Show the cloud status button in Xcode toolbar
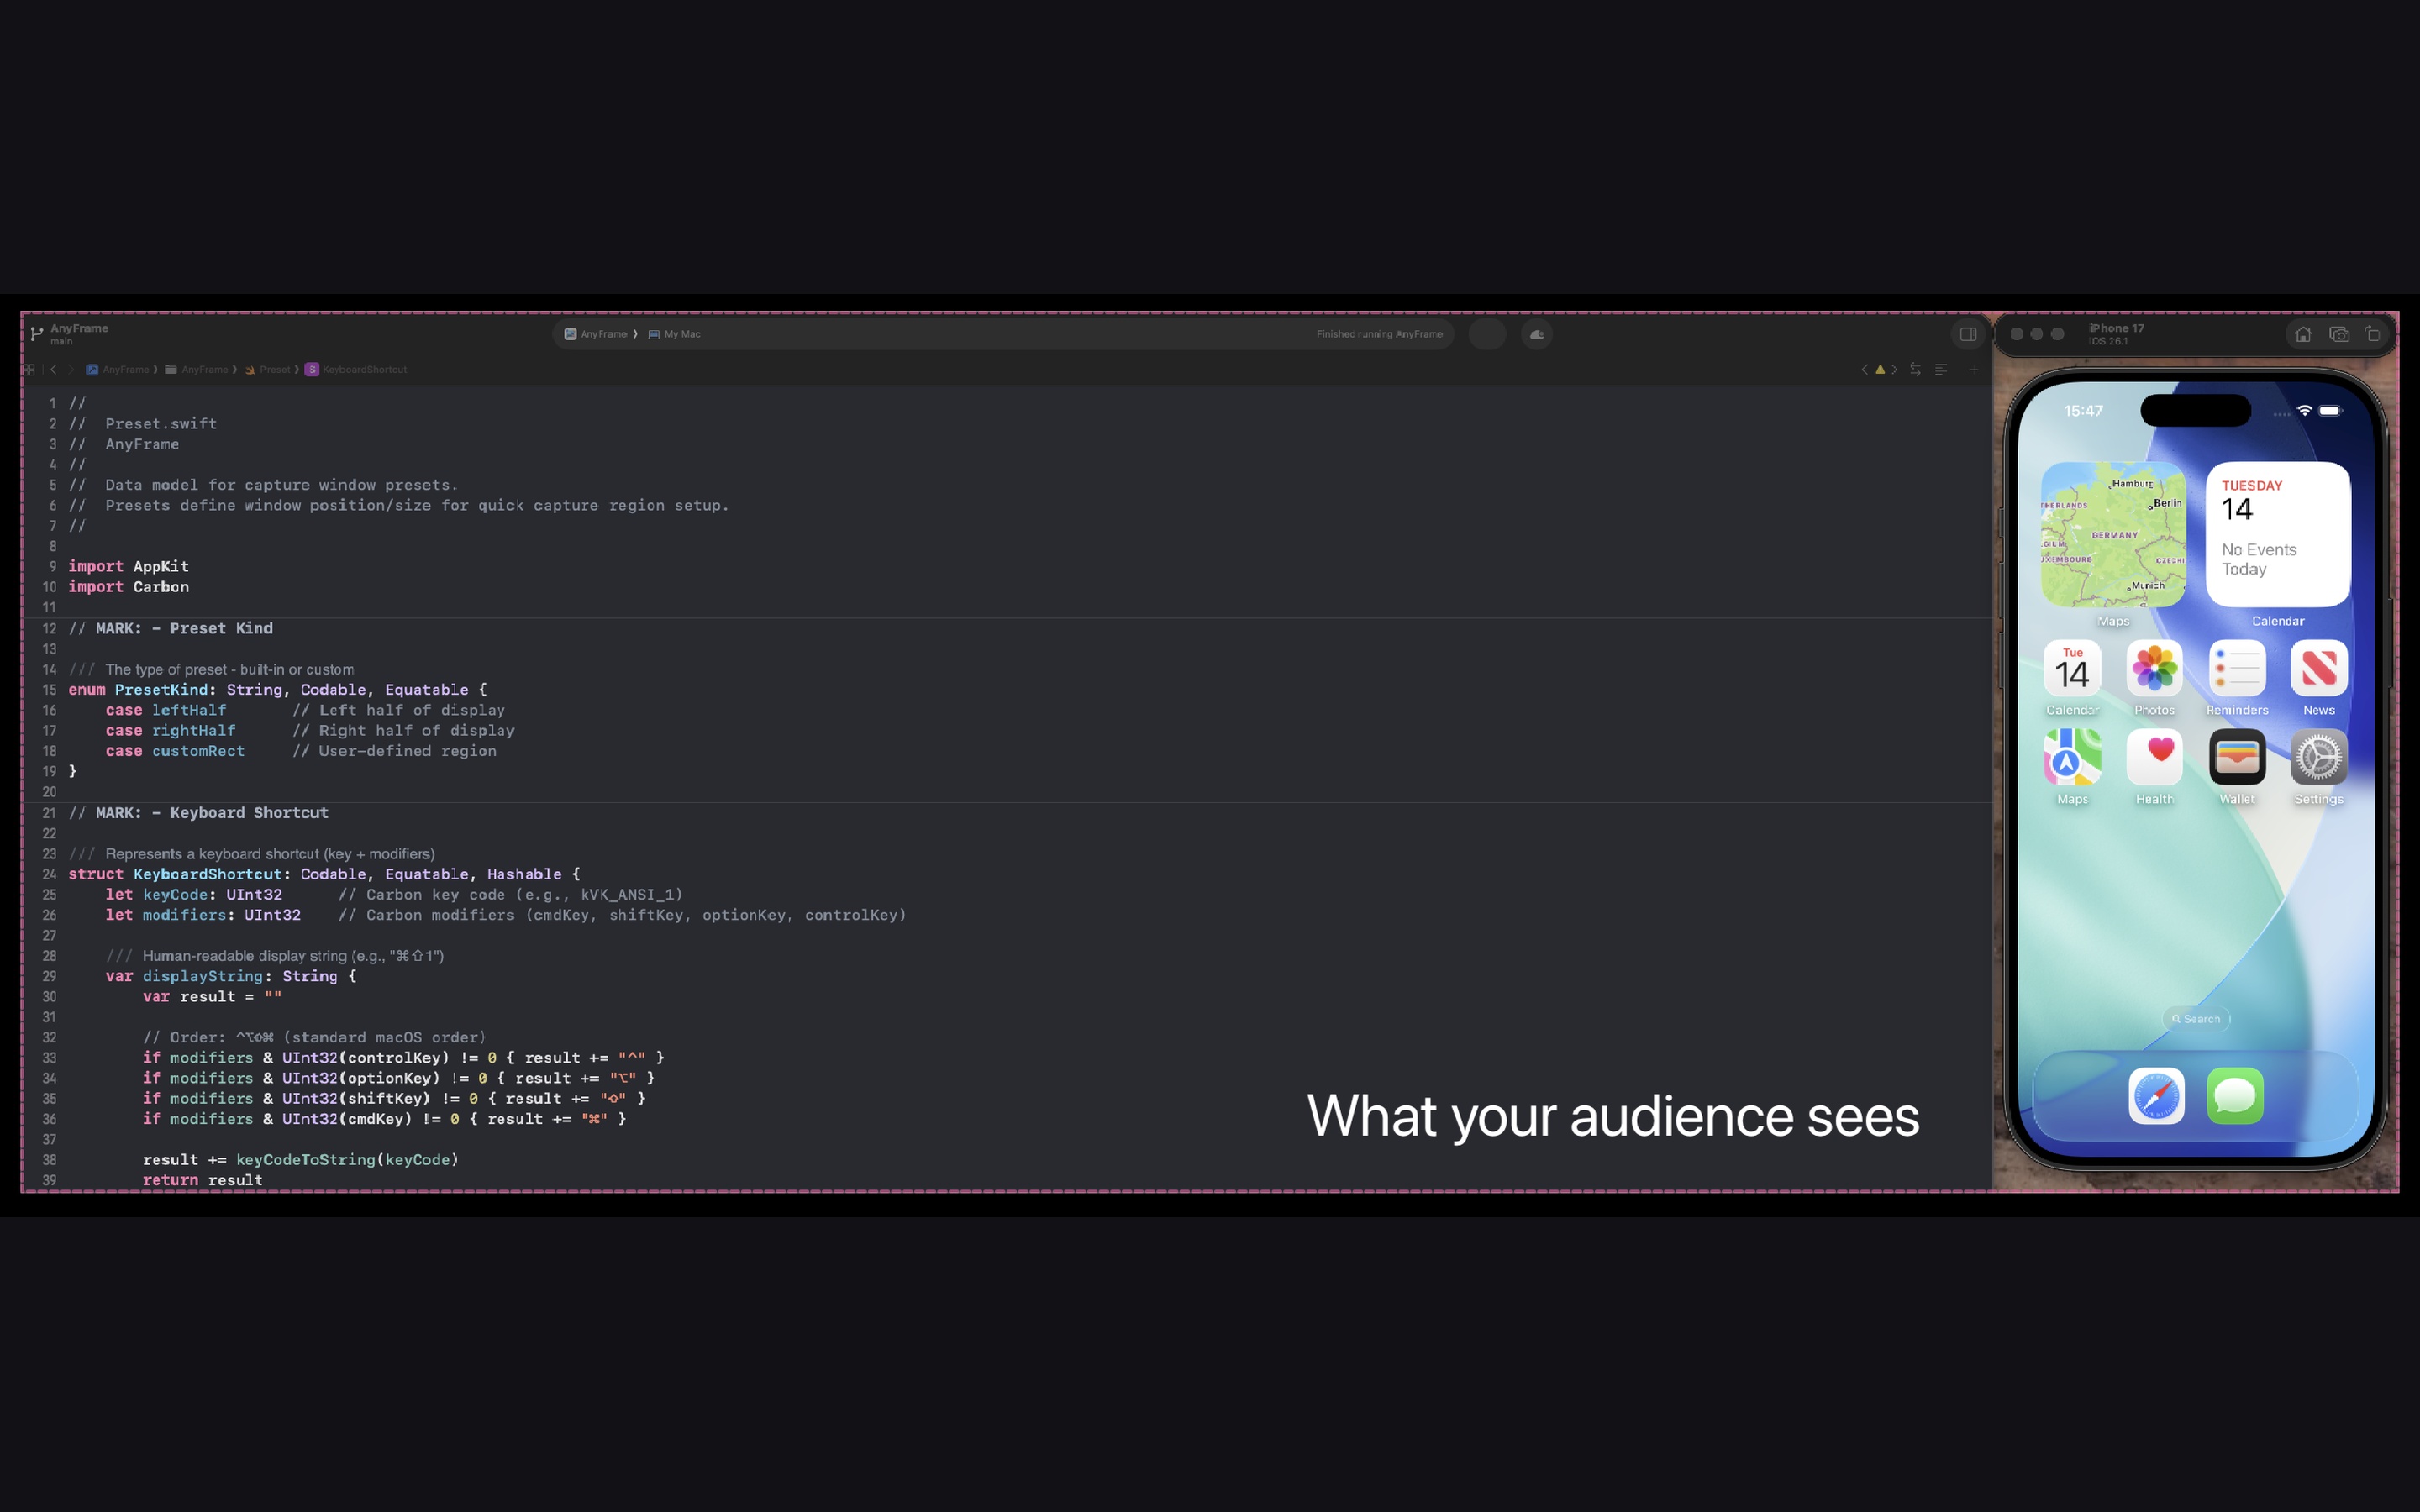The image size is (2420, 1512). point(1537,334)
